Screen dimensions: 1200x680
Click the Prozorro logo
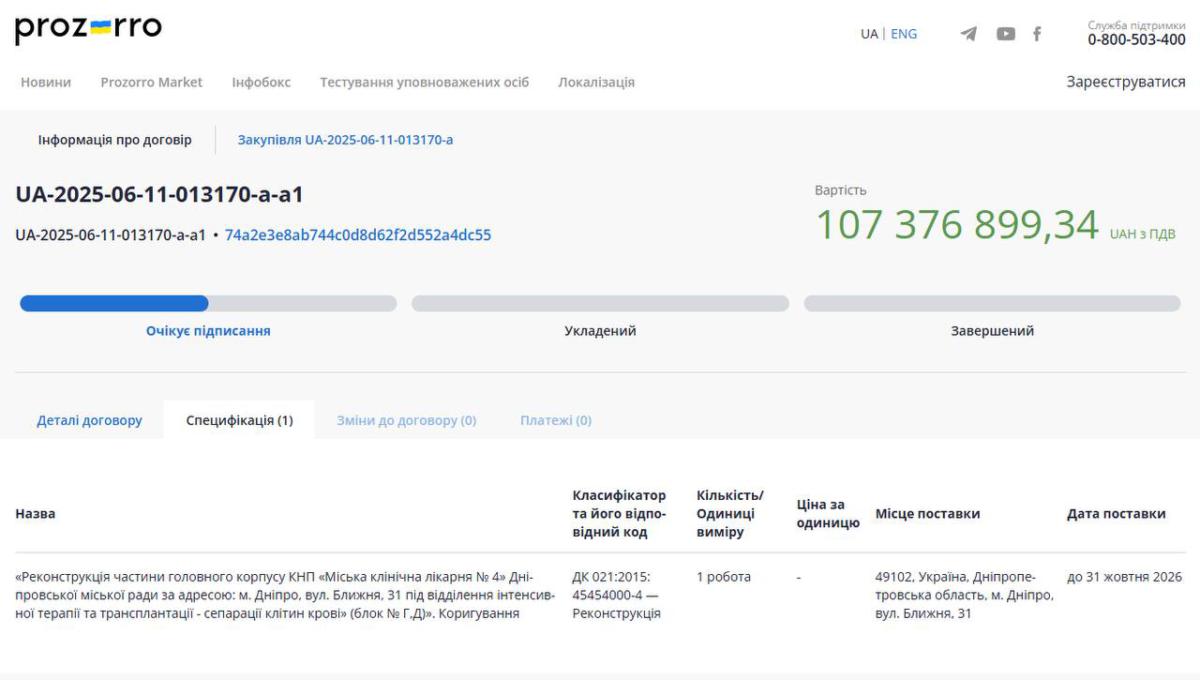(88, 29)
